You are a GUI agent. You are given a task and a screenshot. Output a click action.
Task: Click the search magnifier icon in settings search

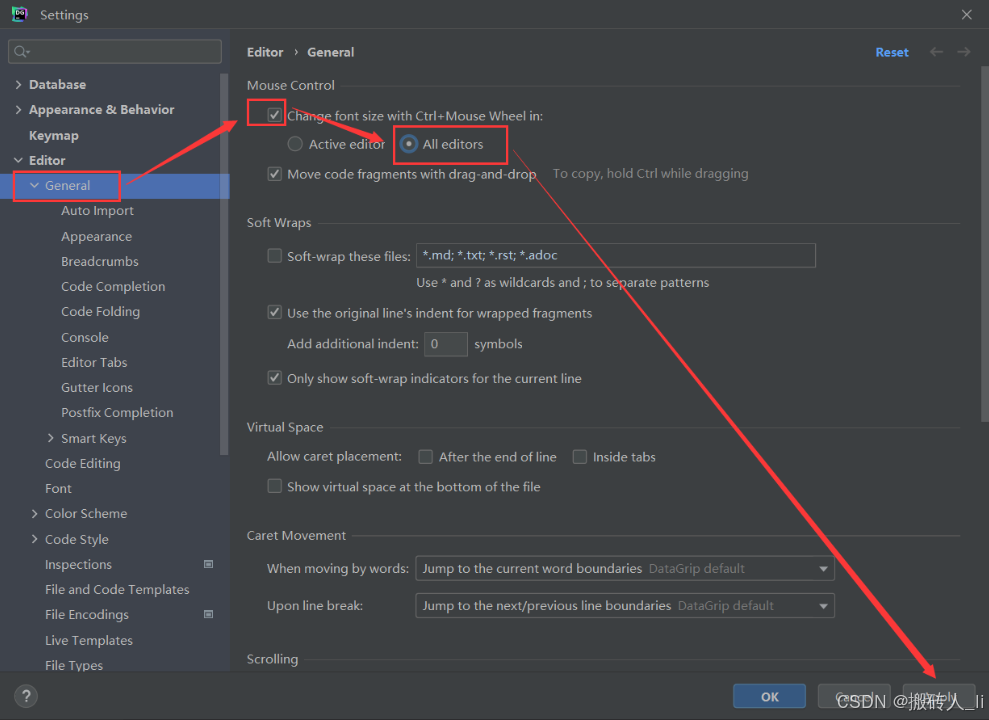(x=21, y=52)
